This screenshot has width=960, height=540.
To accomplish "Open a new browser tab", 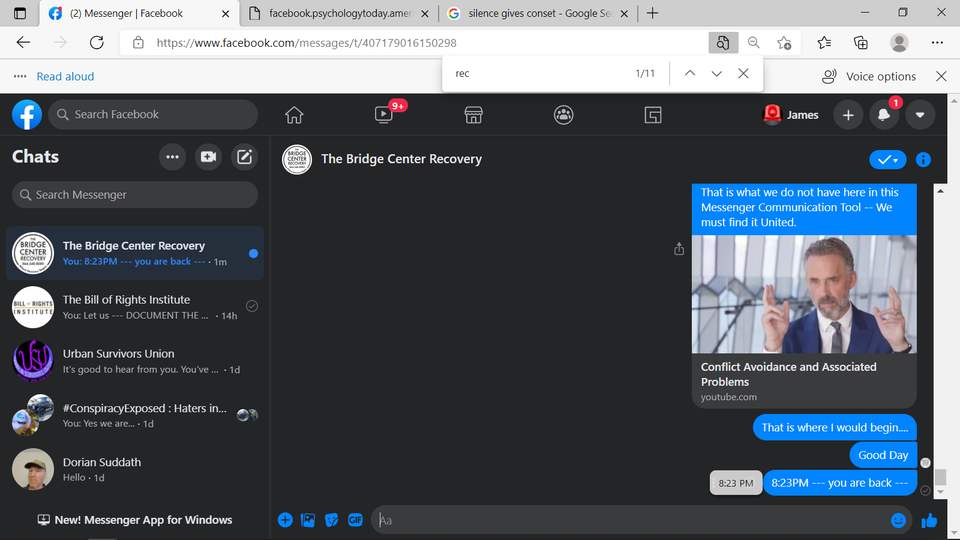I will (653, 13).
